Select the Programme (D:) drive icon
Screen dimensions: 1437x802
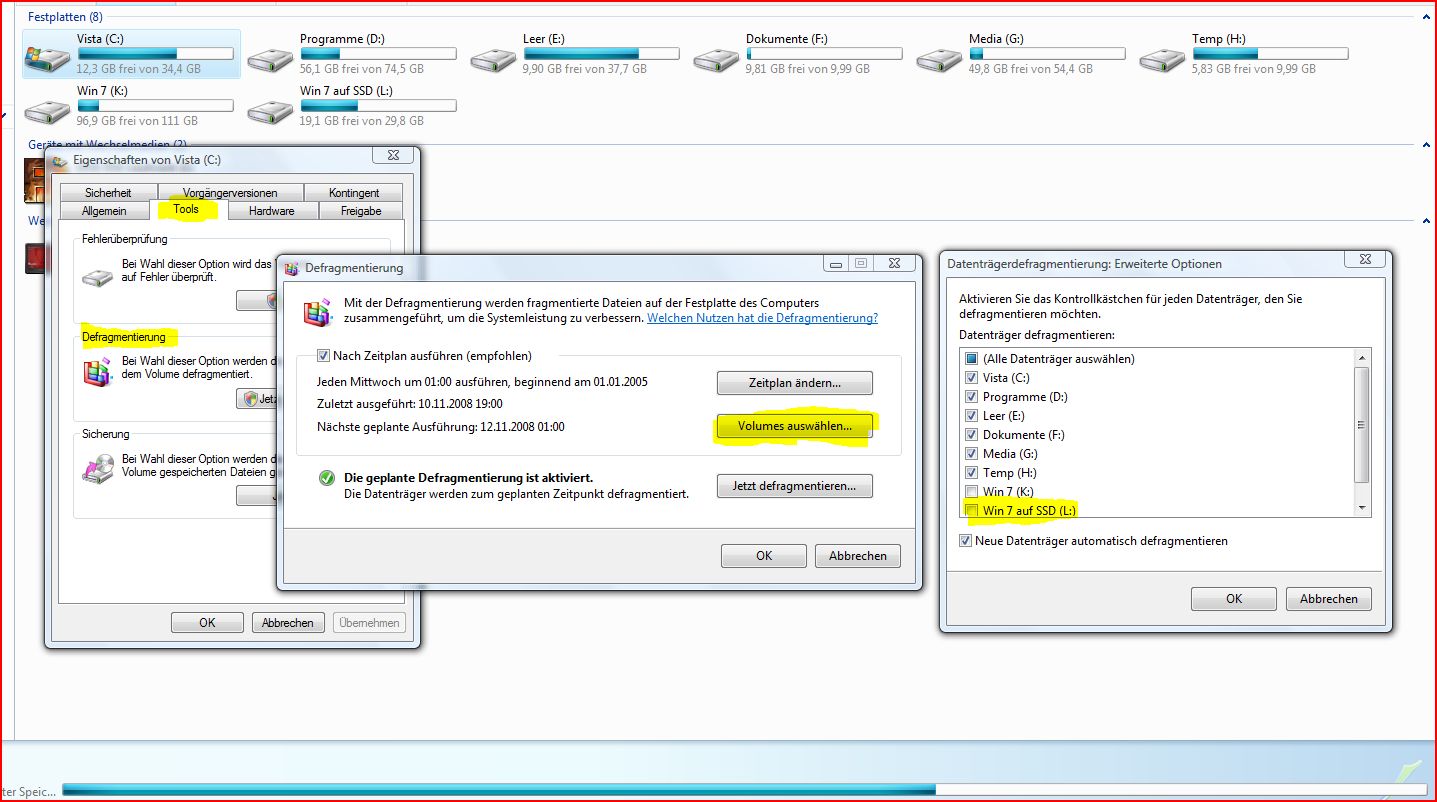[x=270, y=58]
